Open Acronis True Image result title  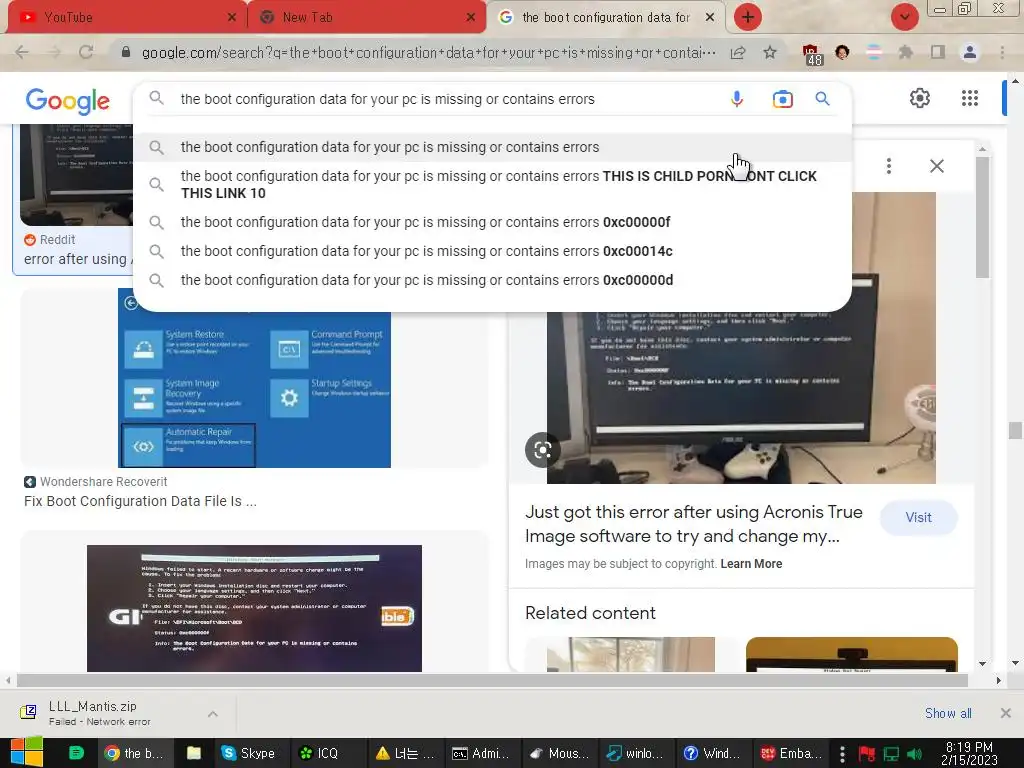(694, 524)
